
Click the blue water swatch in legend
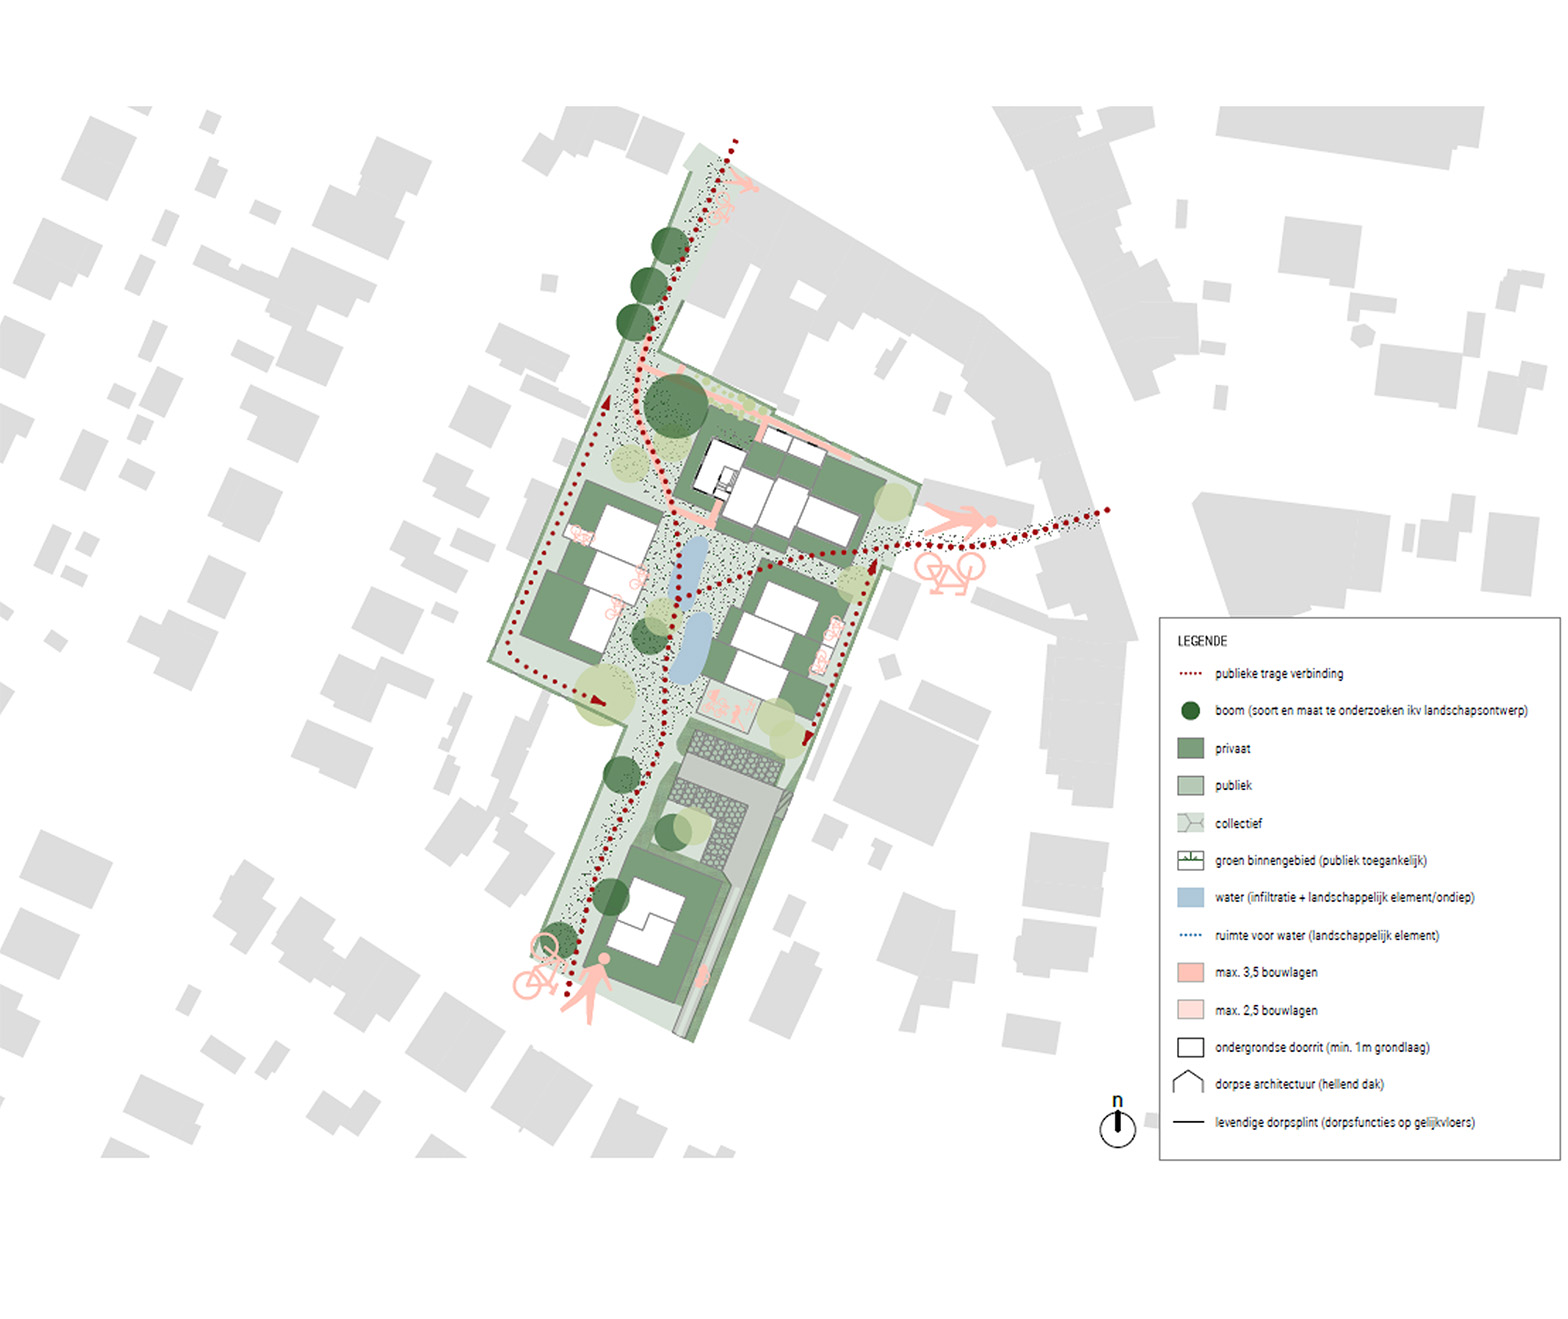tap(1190, 897)
